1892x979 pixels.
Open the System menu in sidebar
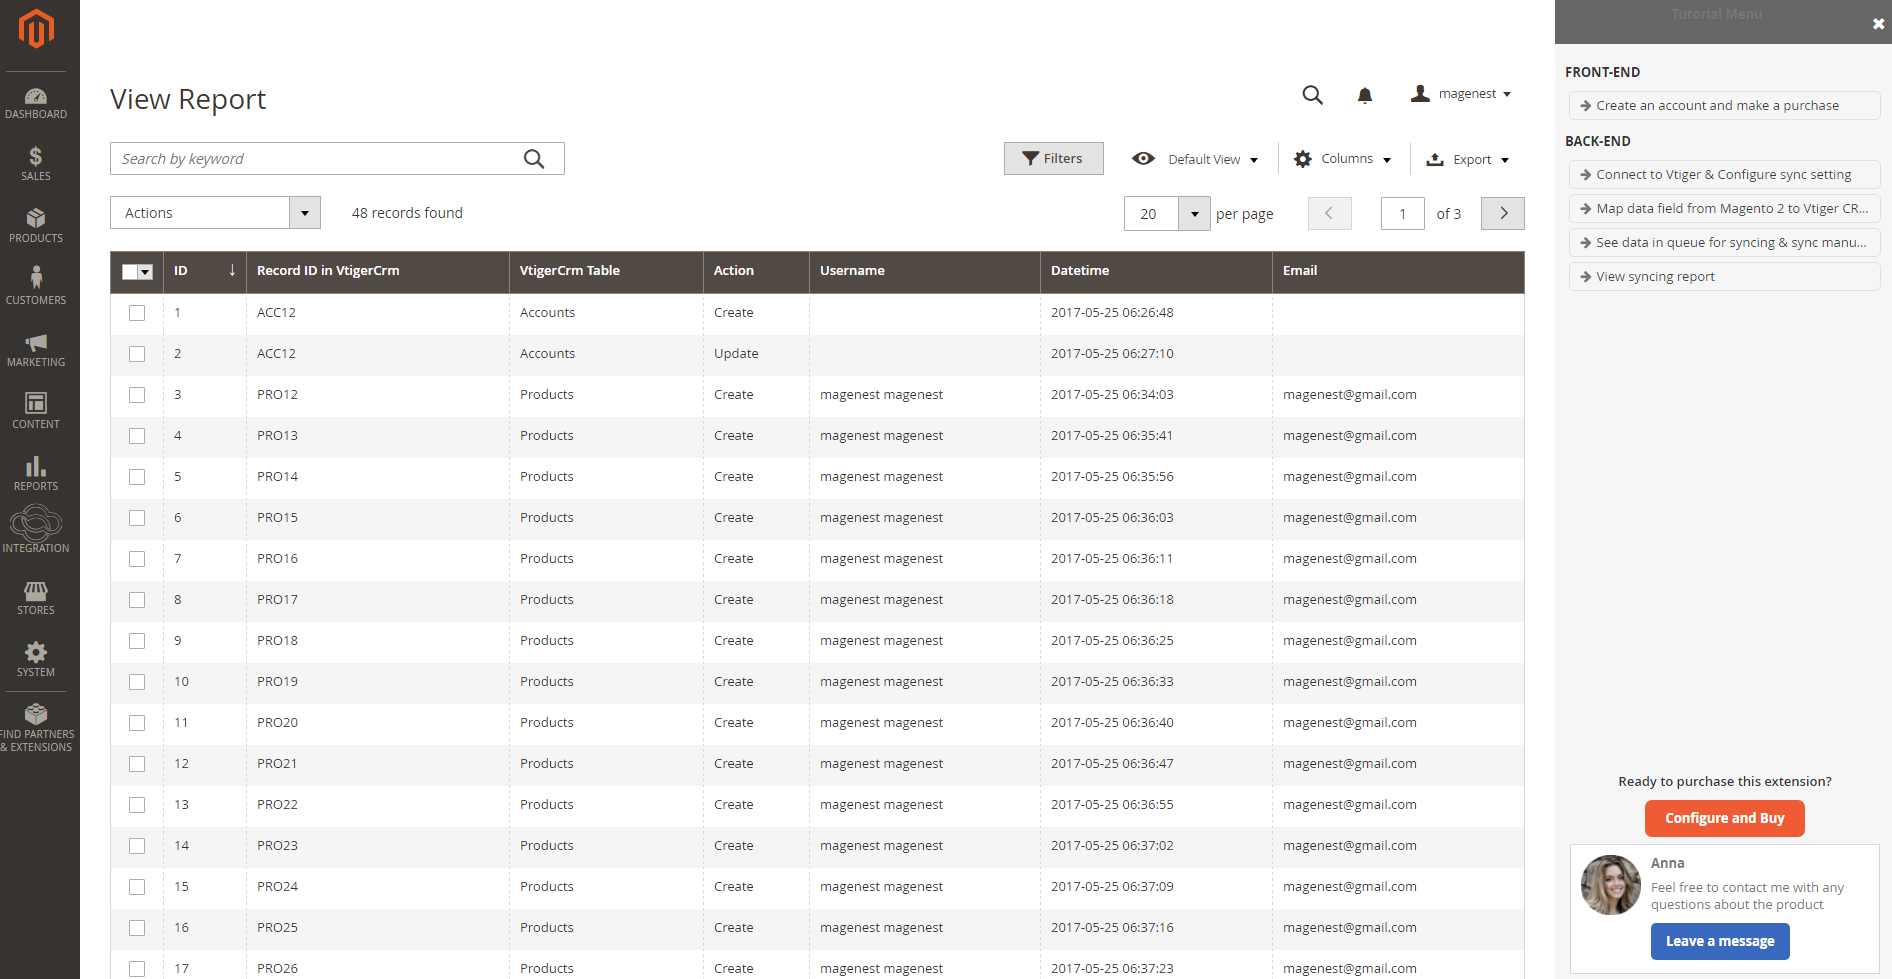click(36, 659)
